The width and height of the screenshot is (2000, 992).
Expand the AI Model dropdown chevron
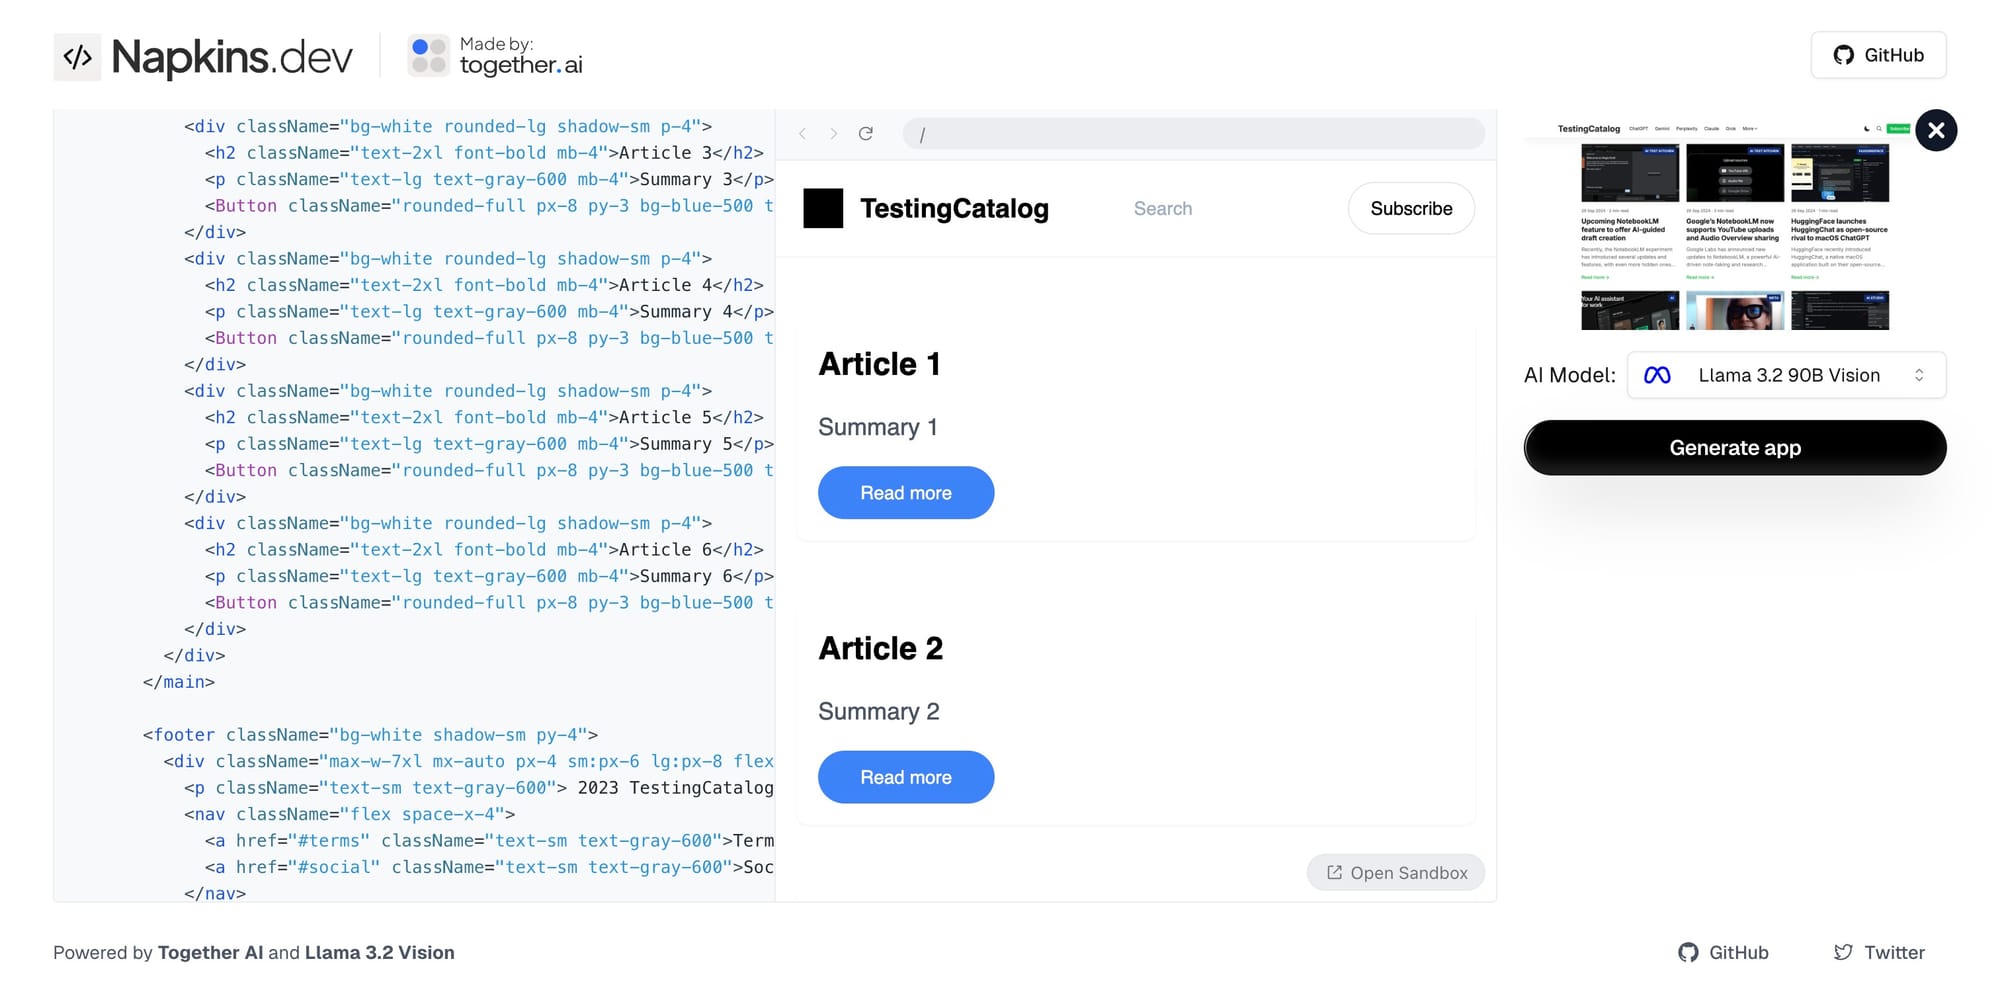click(1919, 375)
